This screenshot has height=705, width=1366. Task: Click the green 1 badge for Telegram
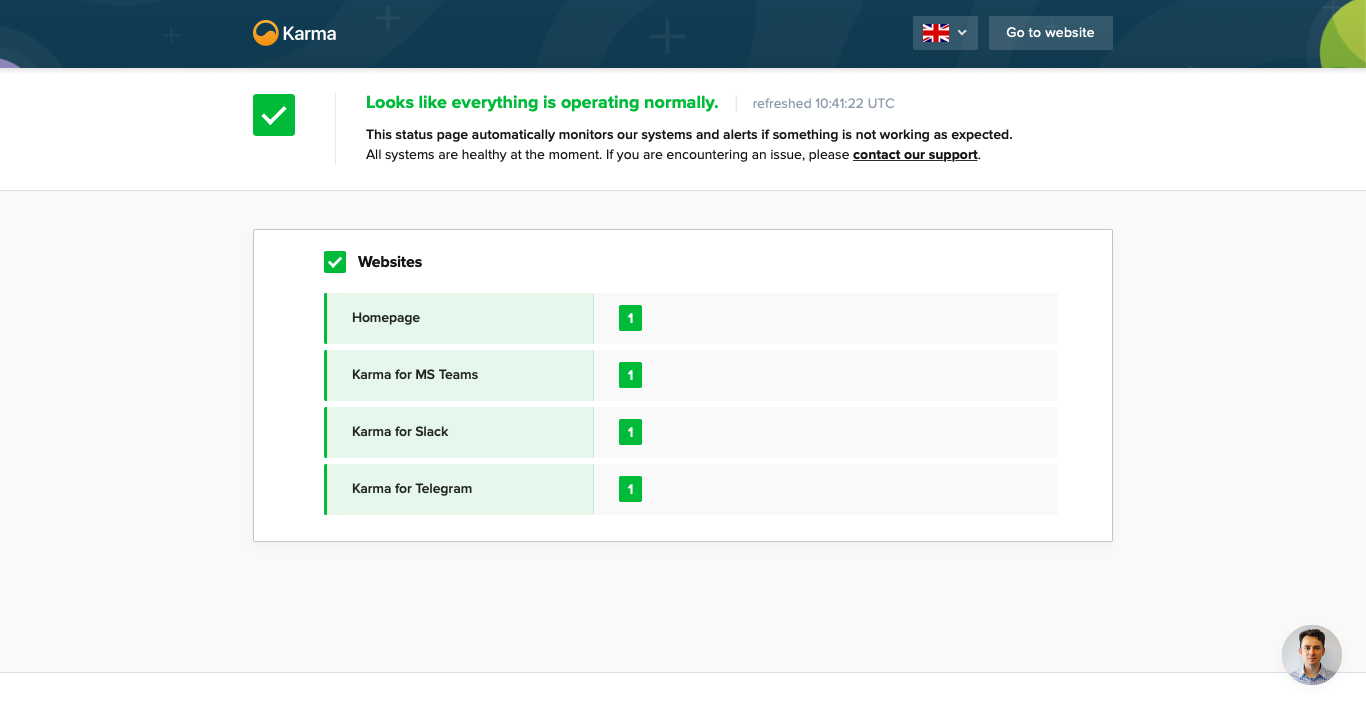630,489
